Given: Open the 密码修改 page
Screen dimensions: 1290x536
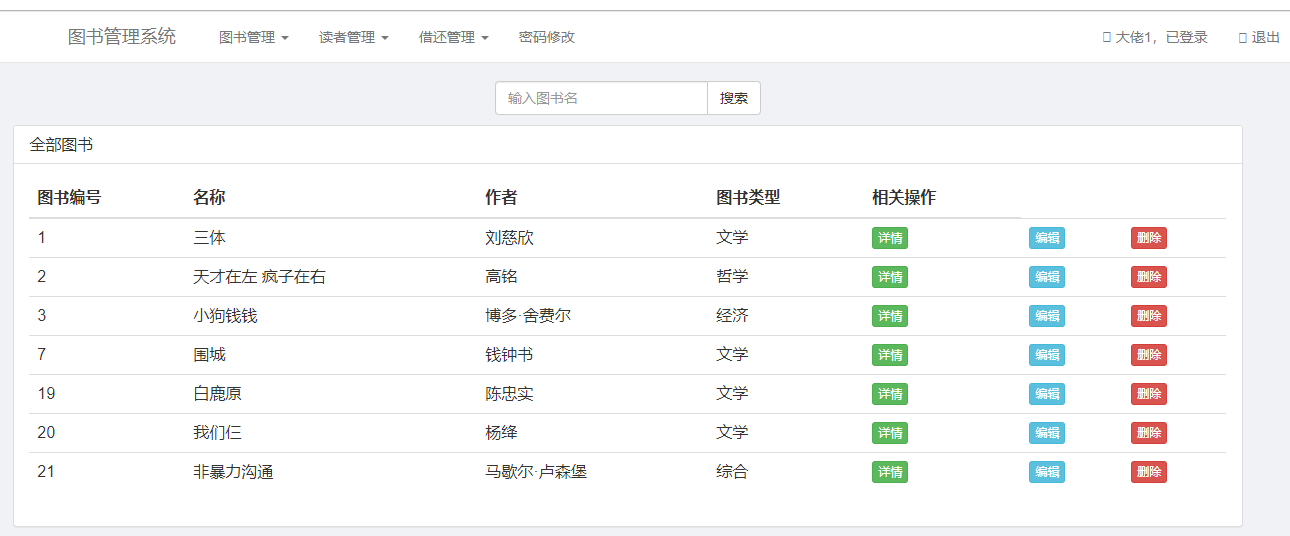Looking at the screenshot, I should click(546, 37).
